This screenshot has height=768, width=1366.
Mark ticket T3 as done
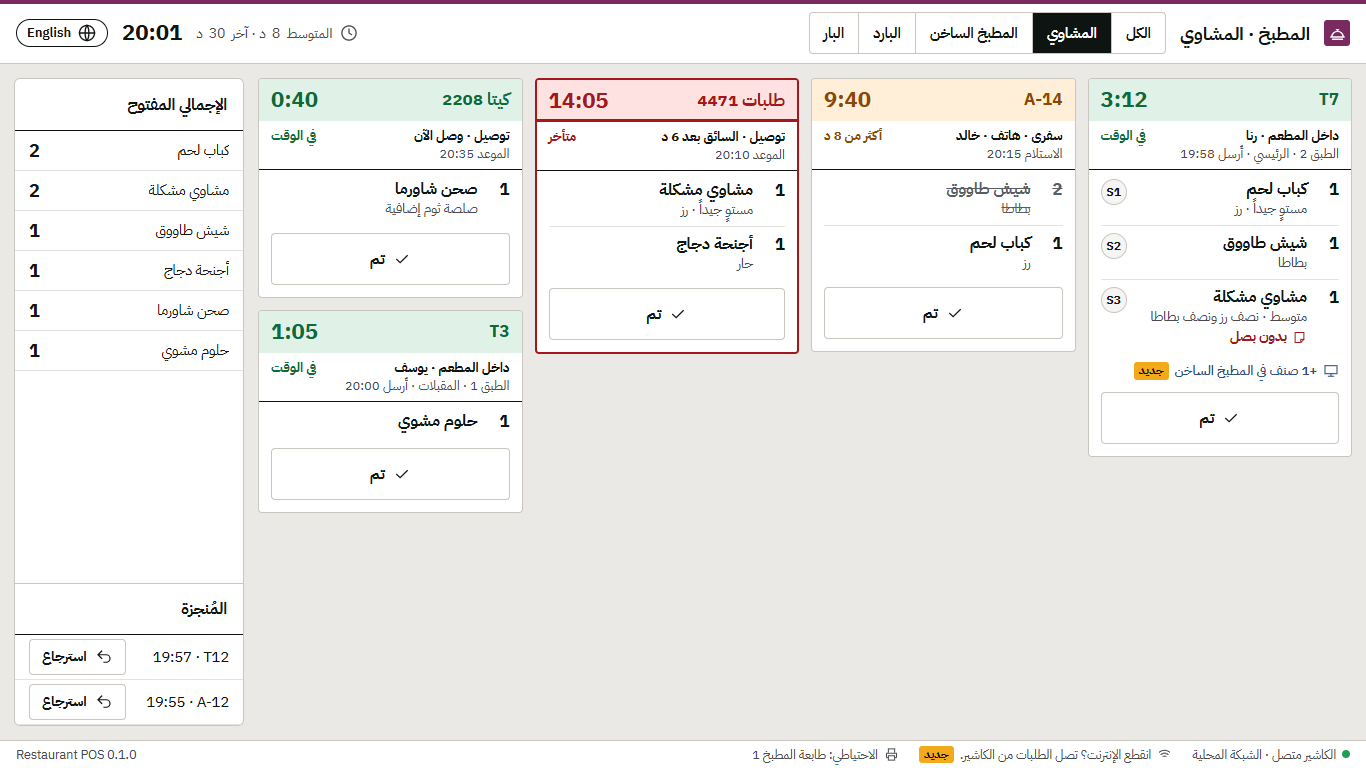390,474
